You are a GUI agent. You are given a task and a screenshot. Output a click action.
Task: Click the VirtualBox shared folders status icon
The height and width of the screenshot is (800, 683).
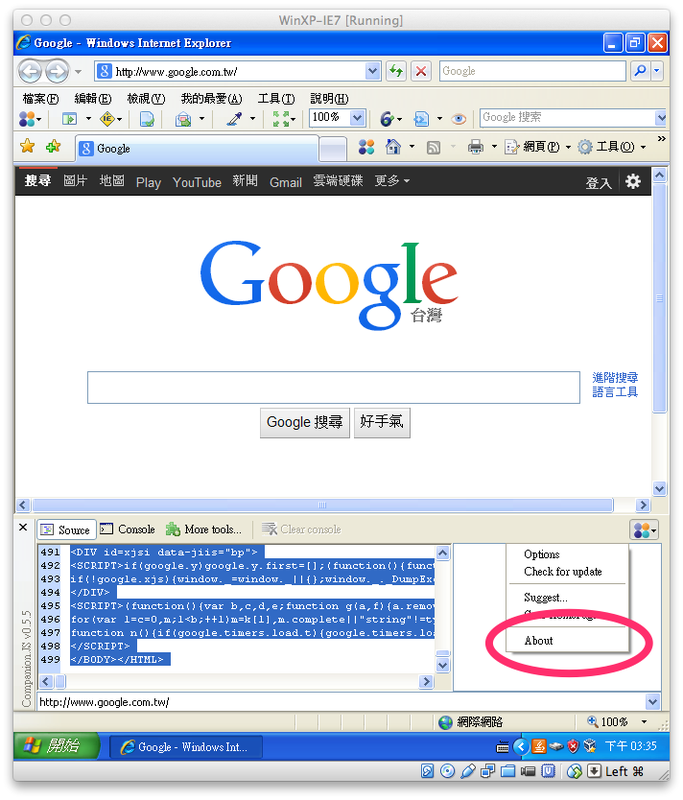click(508, 771)
